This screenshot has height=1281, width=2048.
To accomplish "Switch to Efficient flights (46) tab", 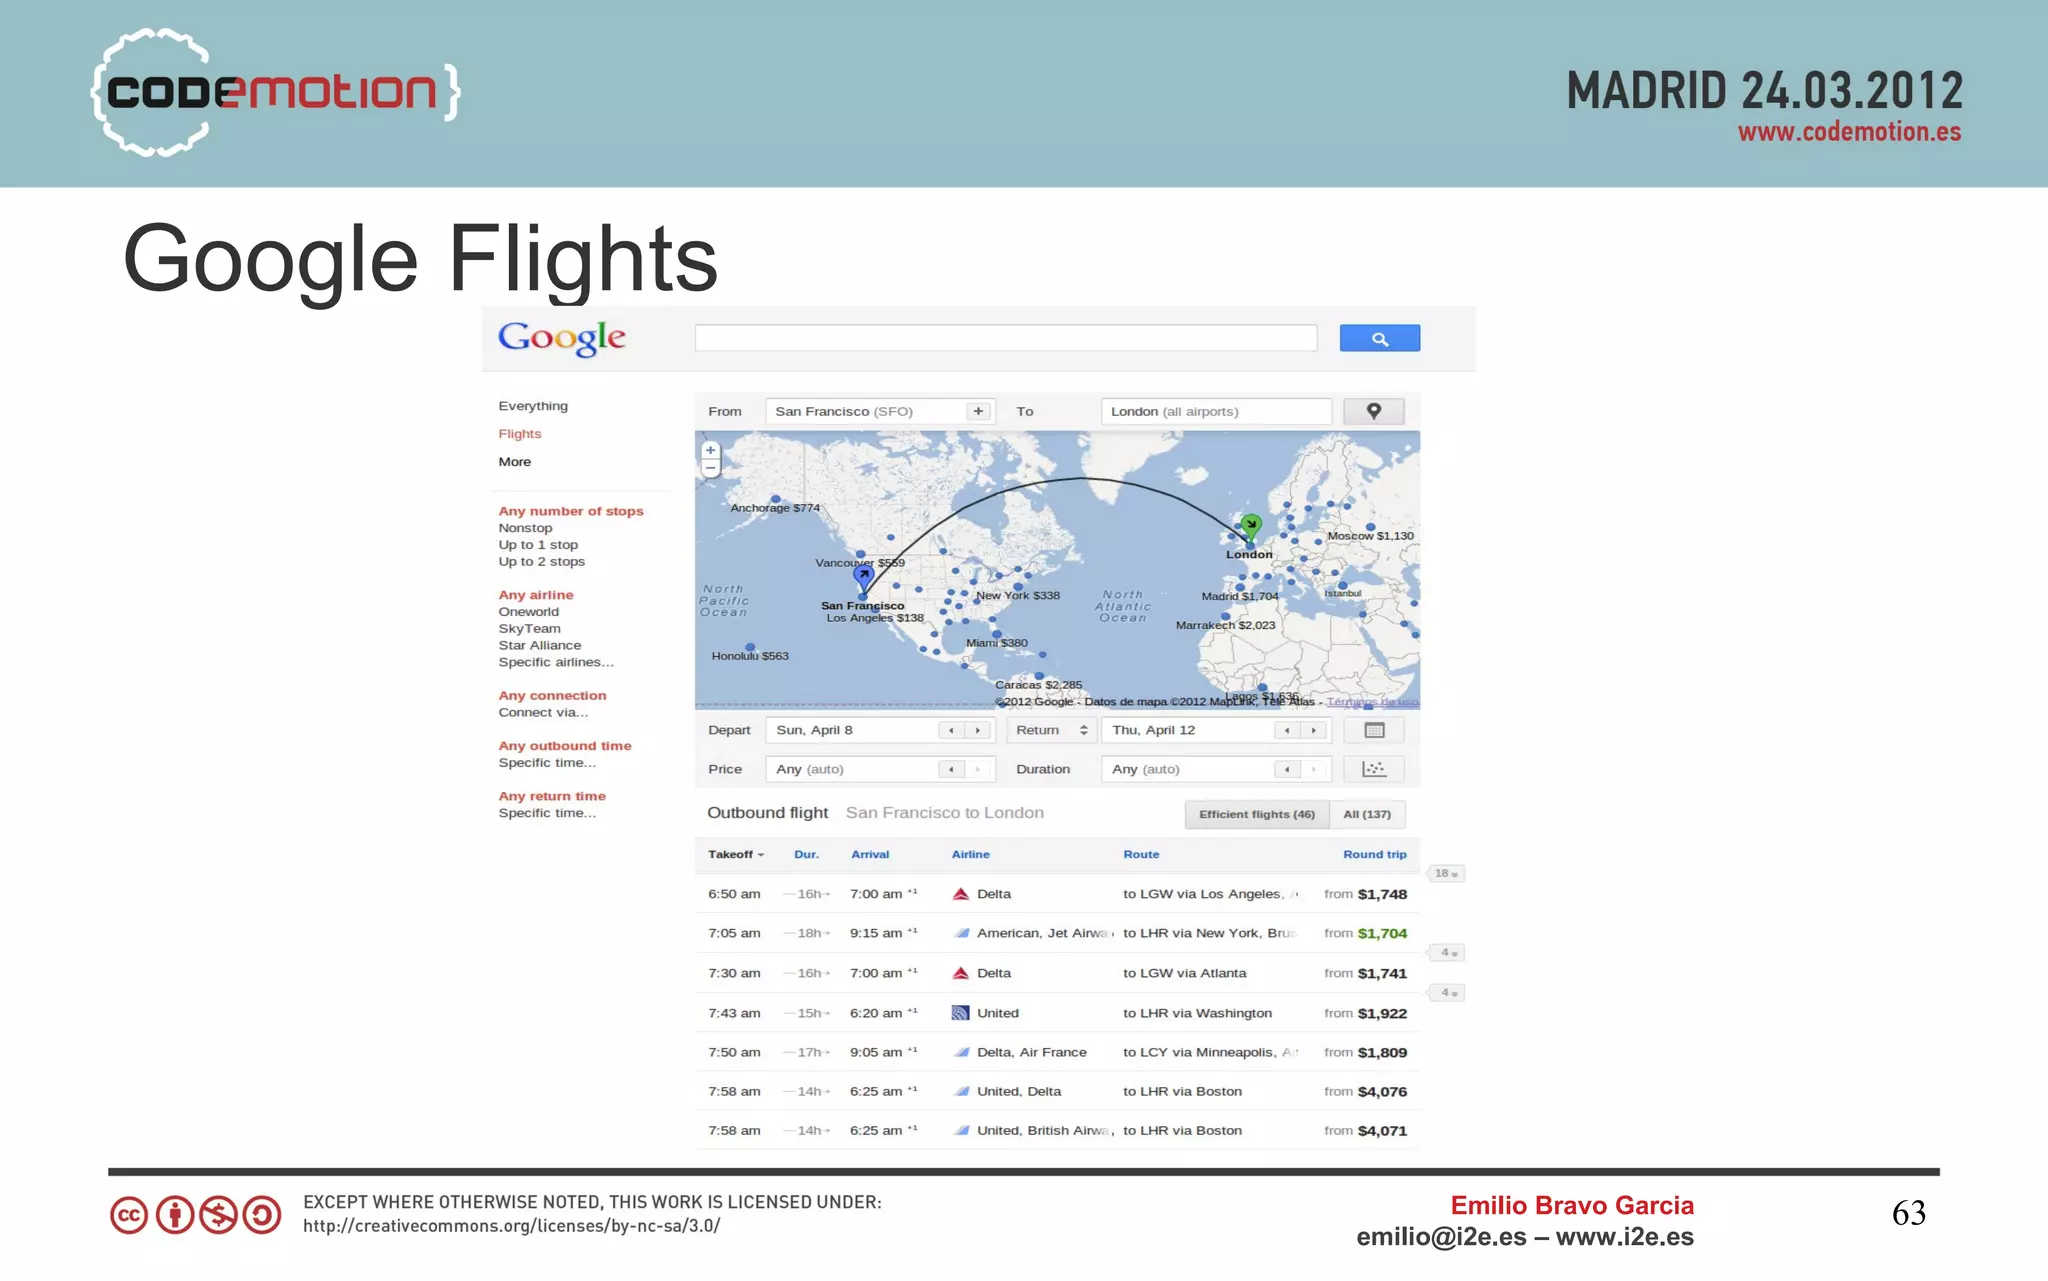I will coord(1257,814).
